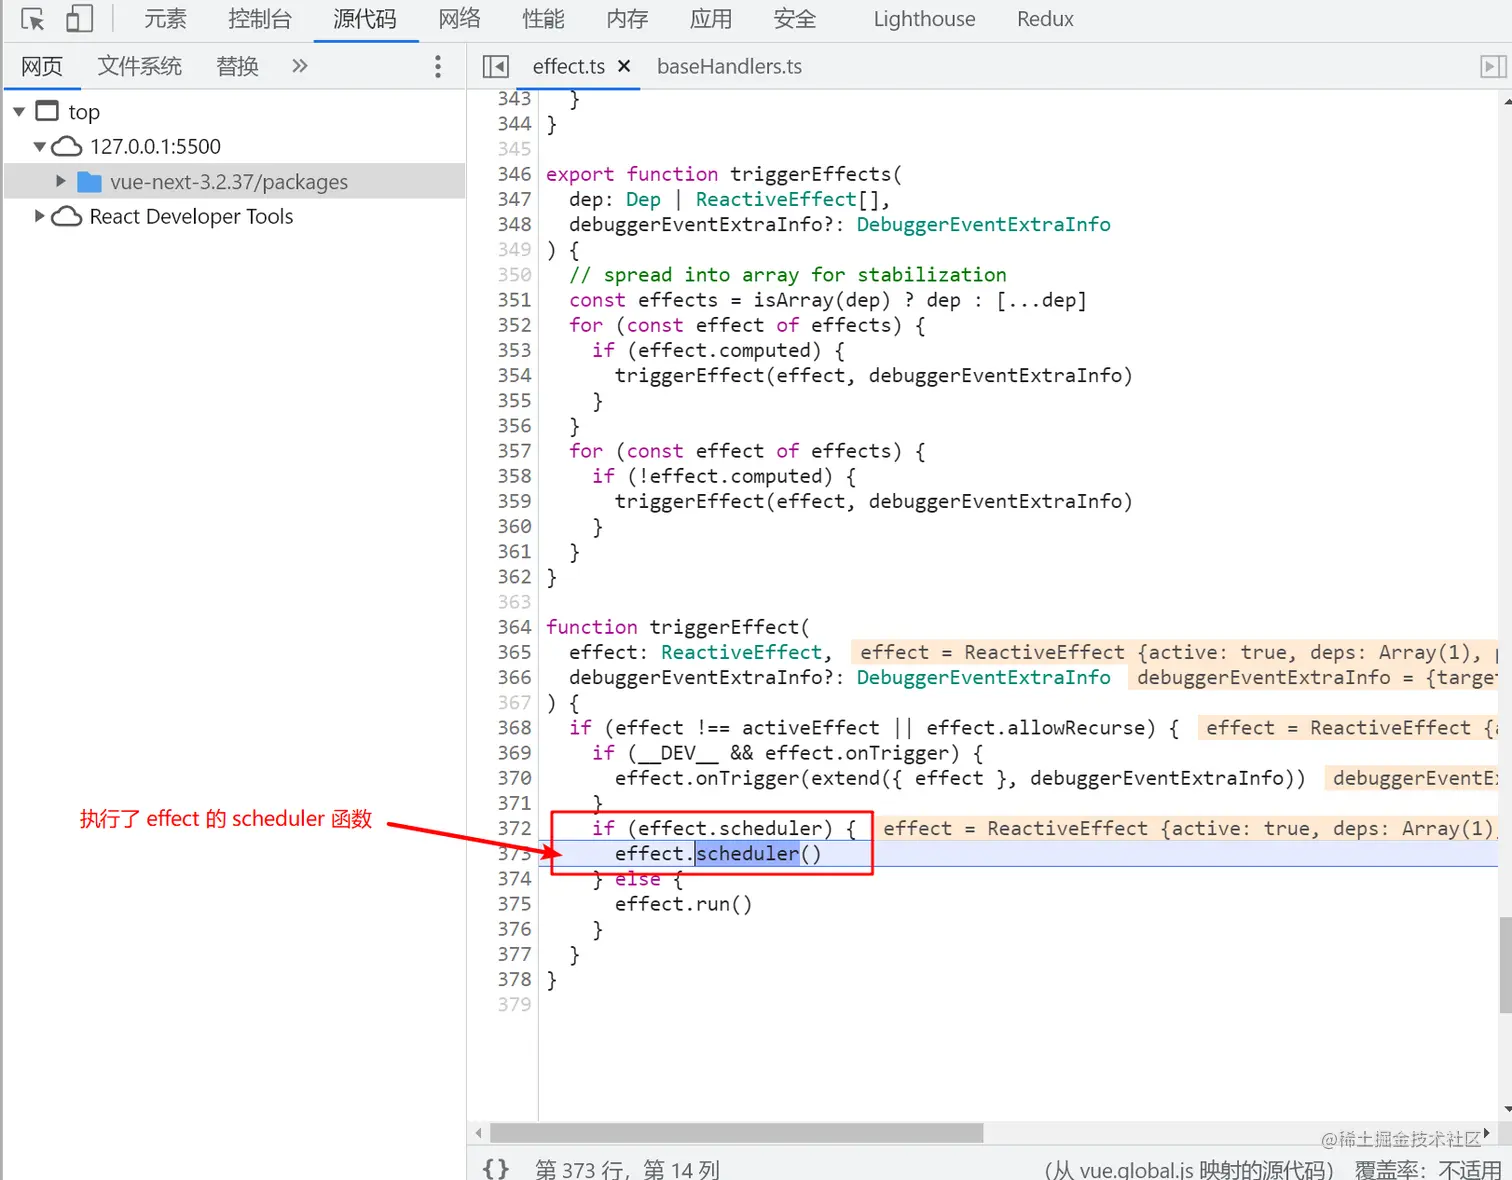Switch to the 安全 tab

click(x=795, y=19)
